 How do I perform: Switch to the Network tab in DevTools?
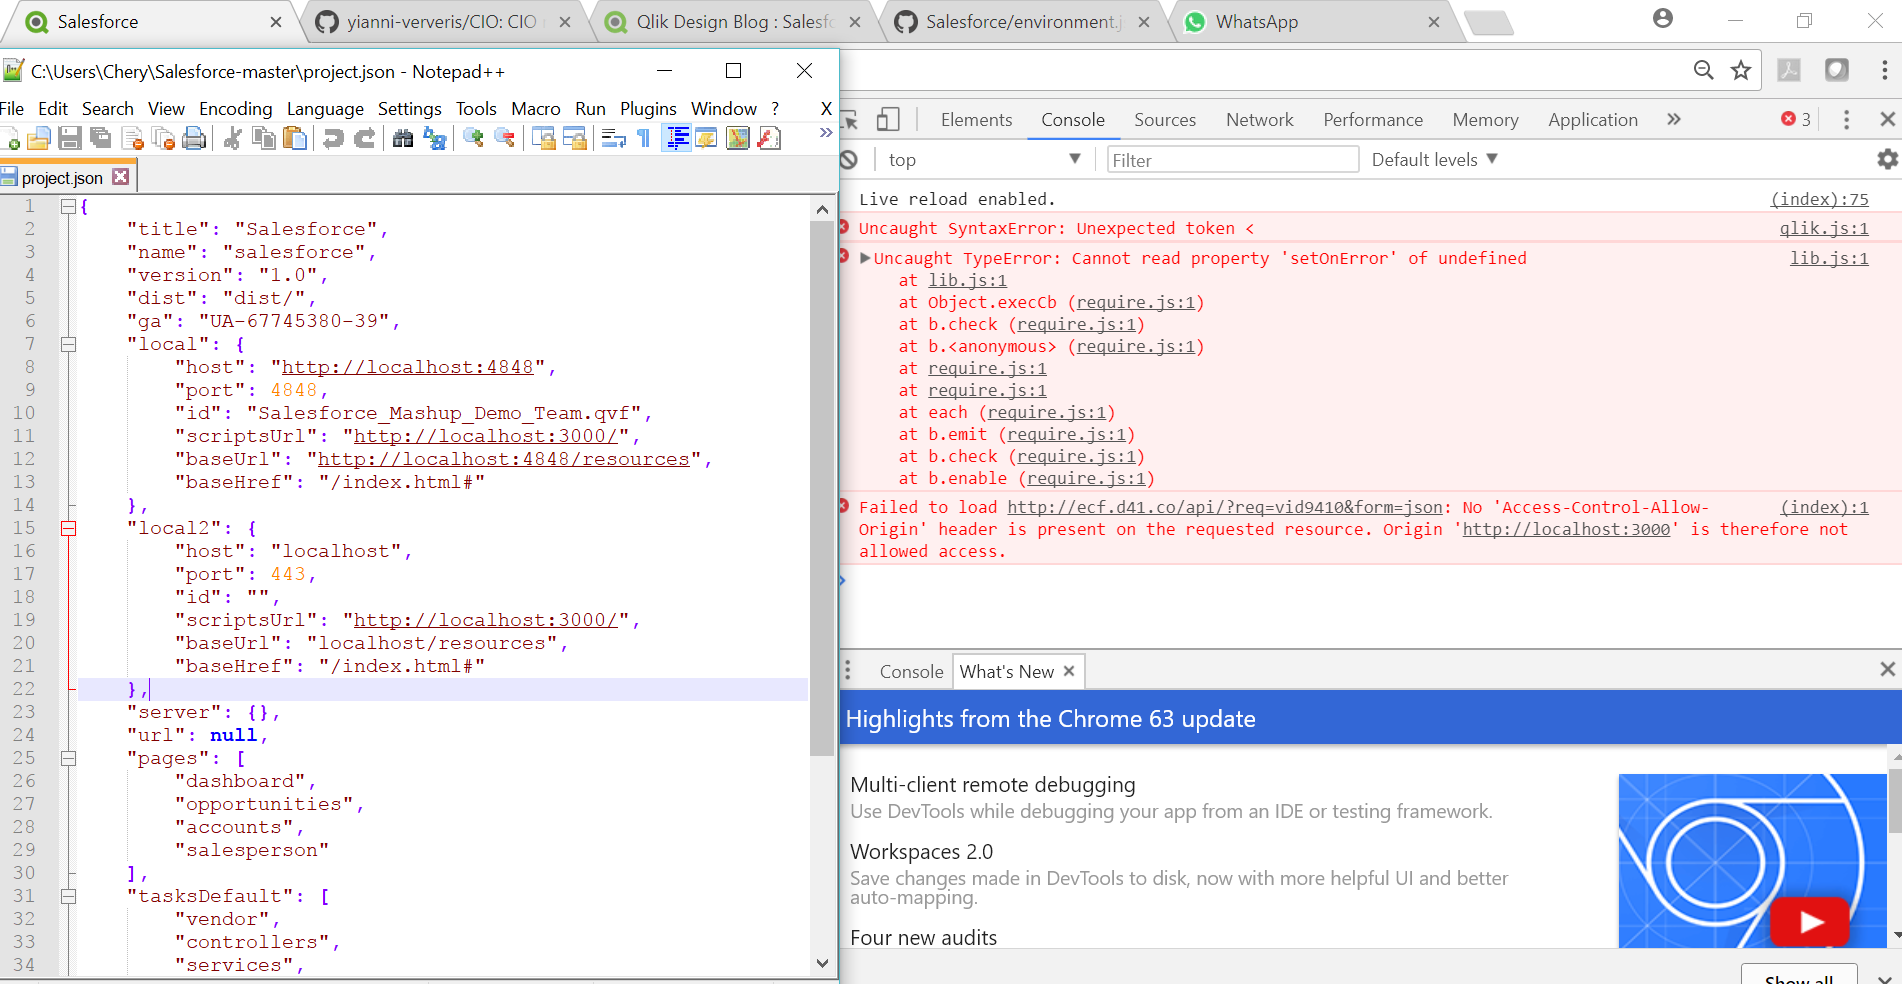click(1259, 120)
